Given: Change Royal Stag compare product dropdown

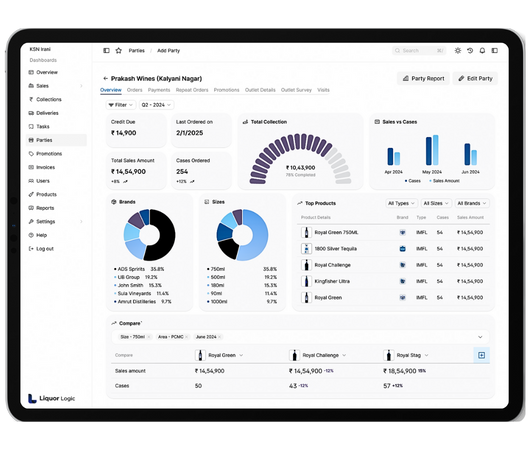Looking at the screenshot, I should pyautogui.click(x=406, y=355).
